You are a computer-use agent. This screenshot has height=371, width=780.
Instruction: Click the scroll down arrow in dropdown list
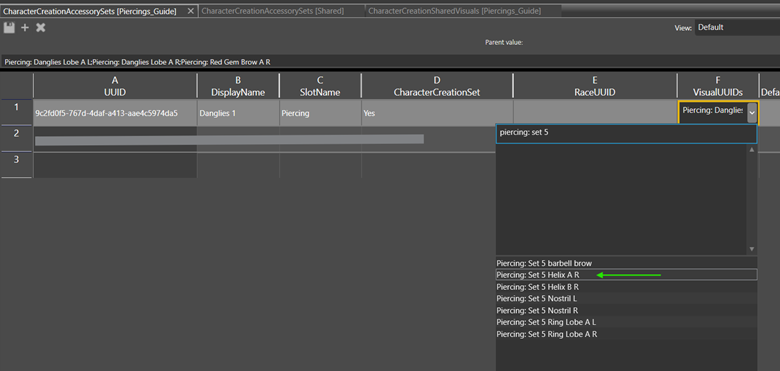point(752,249)
